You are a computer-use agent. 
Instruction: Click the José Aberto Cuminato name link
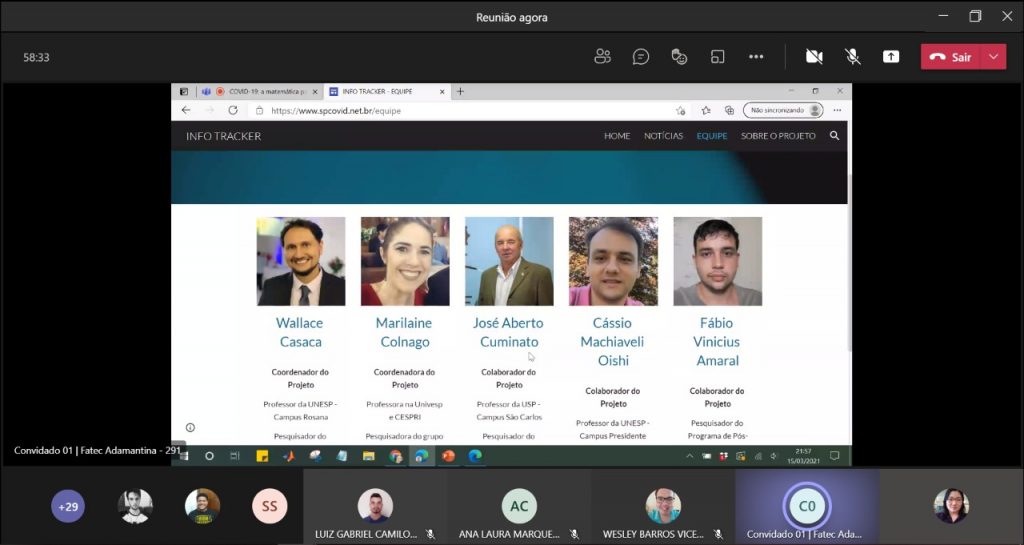[x=509, y=332]
